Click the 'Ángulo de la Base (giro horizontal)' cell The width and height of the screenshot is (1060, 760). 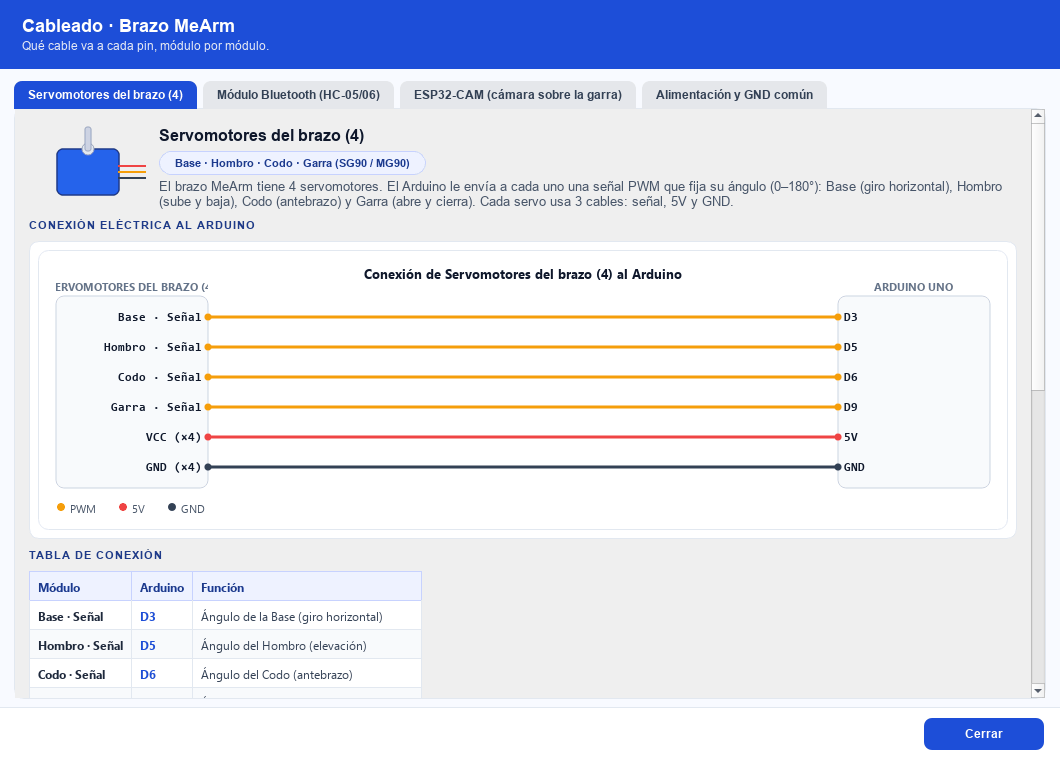pos(307,616)
